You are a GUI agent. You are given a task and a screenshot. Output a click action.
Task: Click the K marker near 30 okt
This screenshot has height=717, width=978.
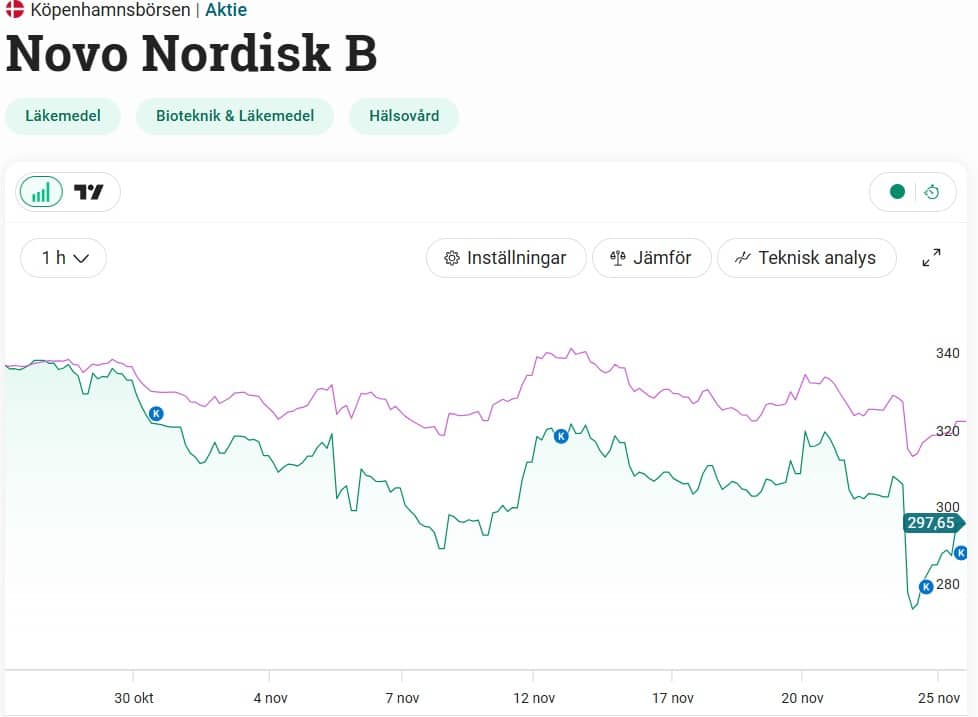point(155,413)
